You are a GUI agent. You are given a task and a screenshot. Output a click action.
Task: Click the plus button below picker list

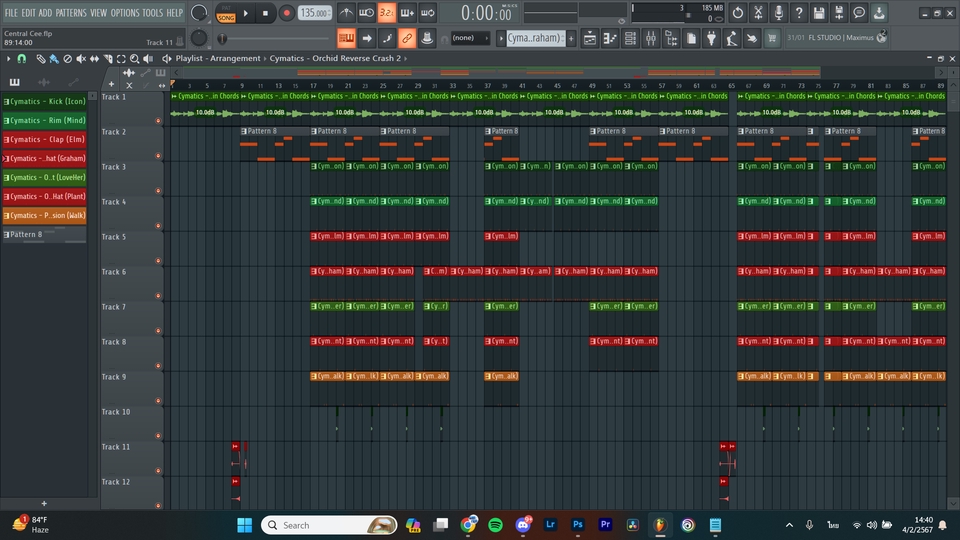pyautogui.click(x=44, y=503)
